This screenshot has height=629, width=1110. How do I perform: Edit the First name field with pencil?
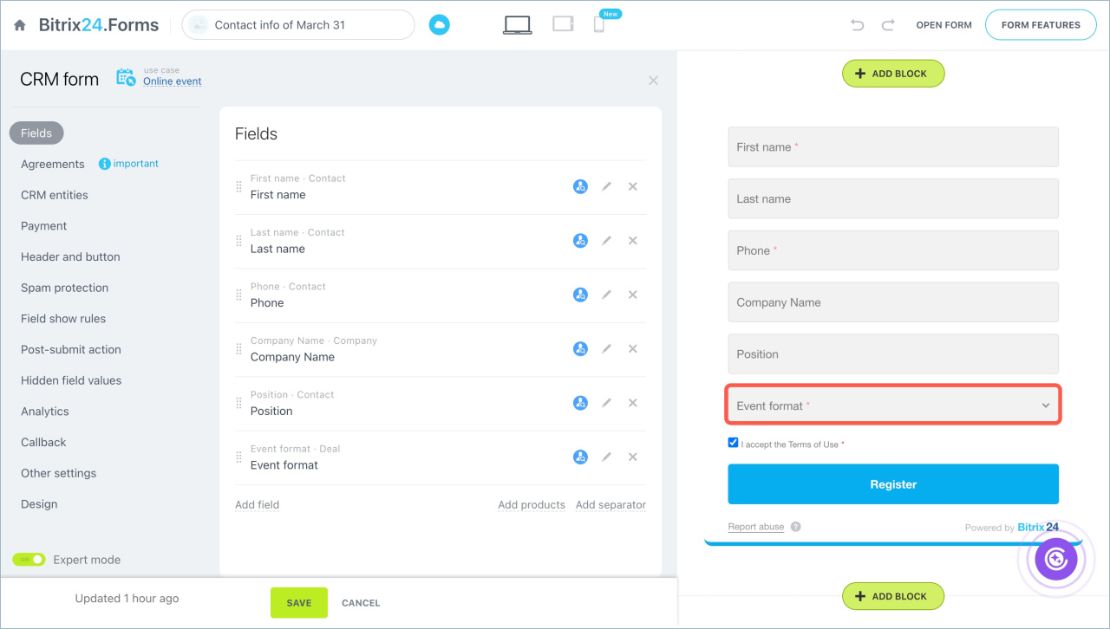(x=607, y=187)
